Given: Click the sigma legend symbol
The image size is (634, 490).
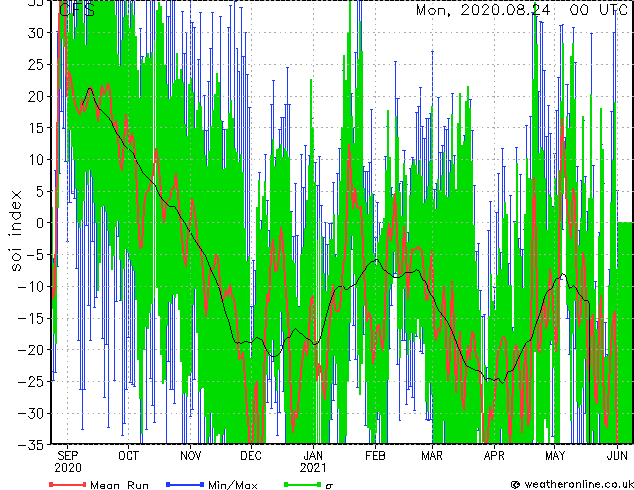Looking at the screenshot, I should [329, 486].
